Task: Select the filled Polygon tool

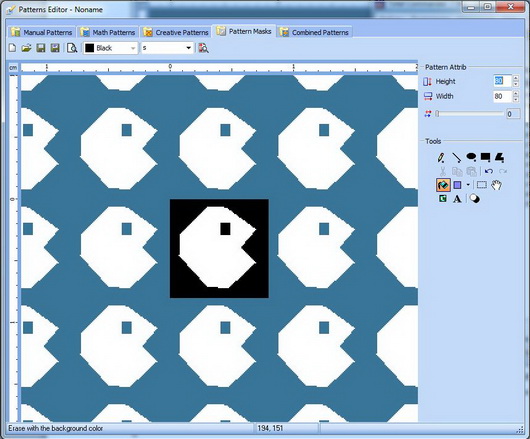Action: [x=500, y=157]
